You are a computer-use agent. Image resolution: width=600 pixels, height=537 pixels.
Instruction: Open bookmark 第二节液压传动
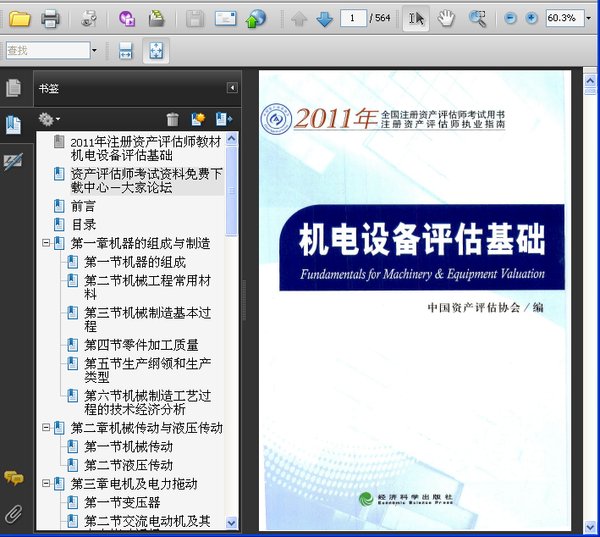tap(129, 465)
